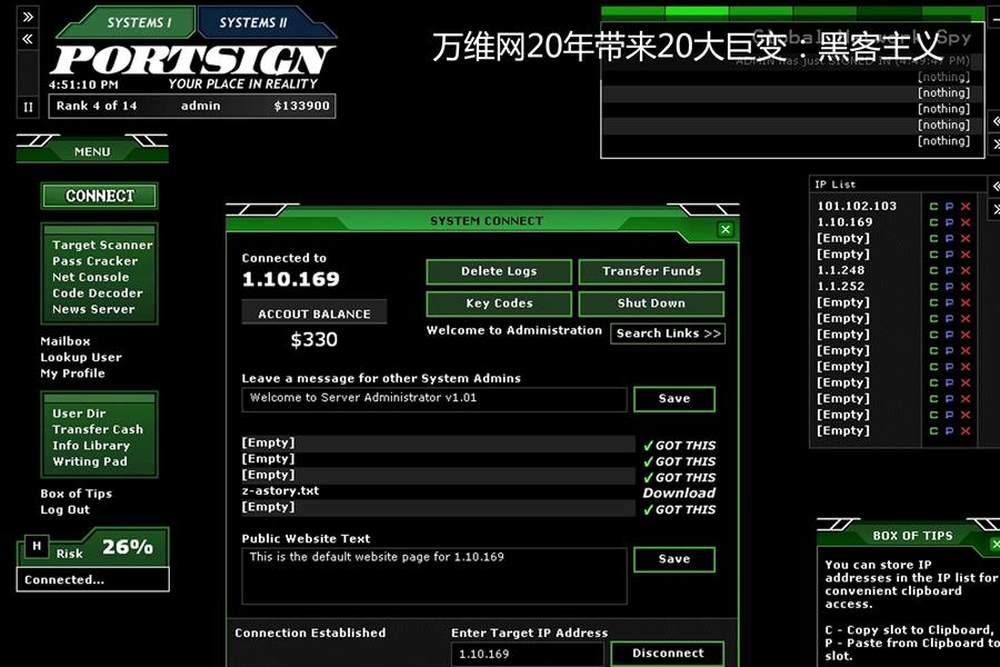This screenshot has width=1000, height=667.
Task: Expand the top-left panel with the right chevrons
Action: tap(28, 17)
